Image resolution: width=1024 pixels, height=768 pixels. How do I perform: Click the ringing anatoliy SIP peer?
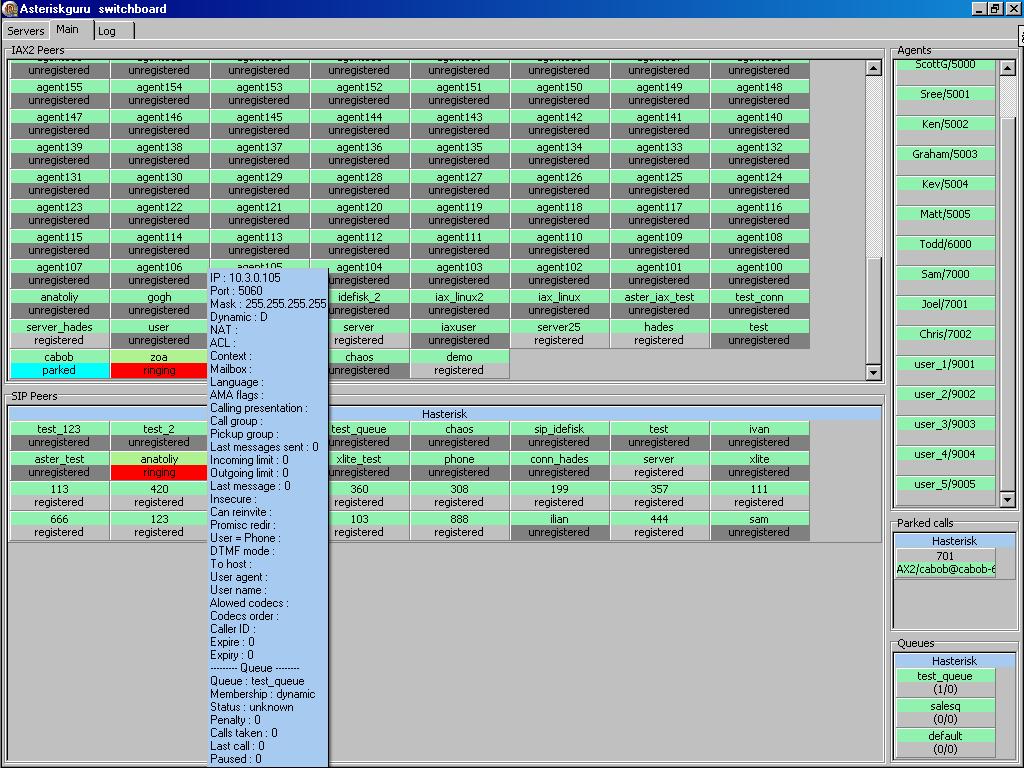(159, 465)
